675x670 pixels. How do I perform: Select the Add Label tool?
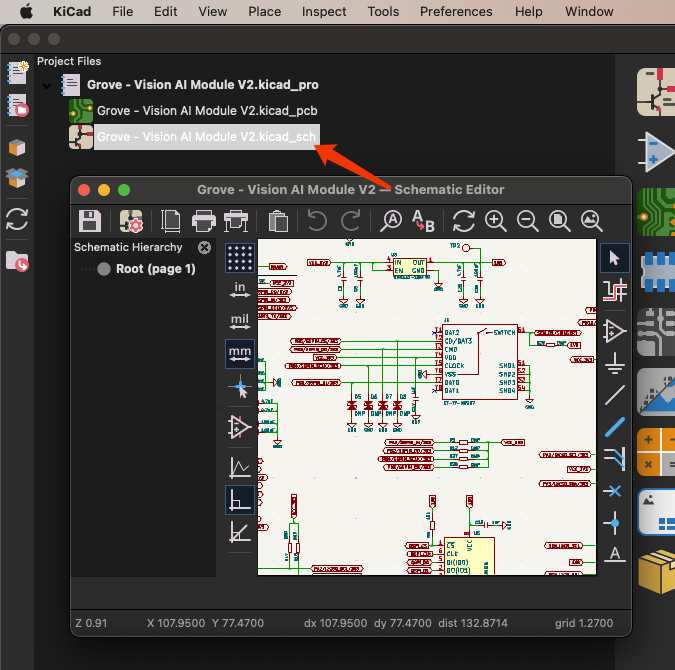click(615, 554)
